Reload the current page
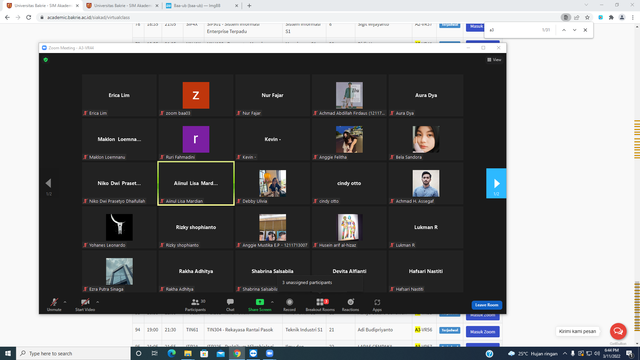This screenshot has height=360, width=640. [29, 18]
